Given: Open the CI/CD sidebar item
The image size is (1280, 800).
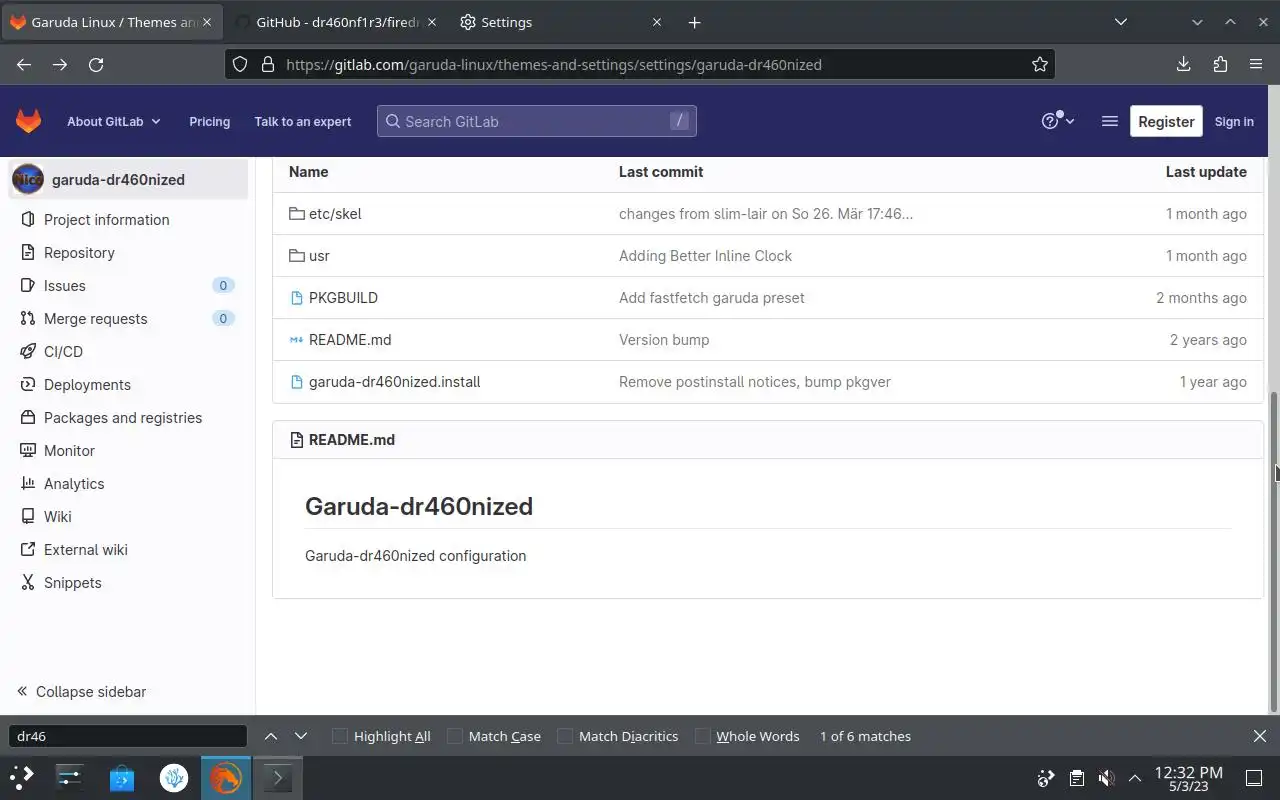Looking at the screenshot, I should point(128,352).
